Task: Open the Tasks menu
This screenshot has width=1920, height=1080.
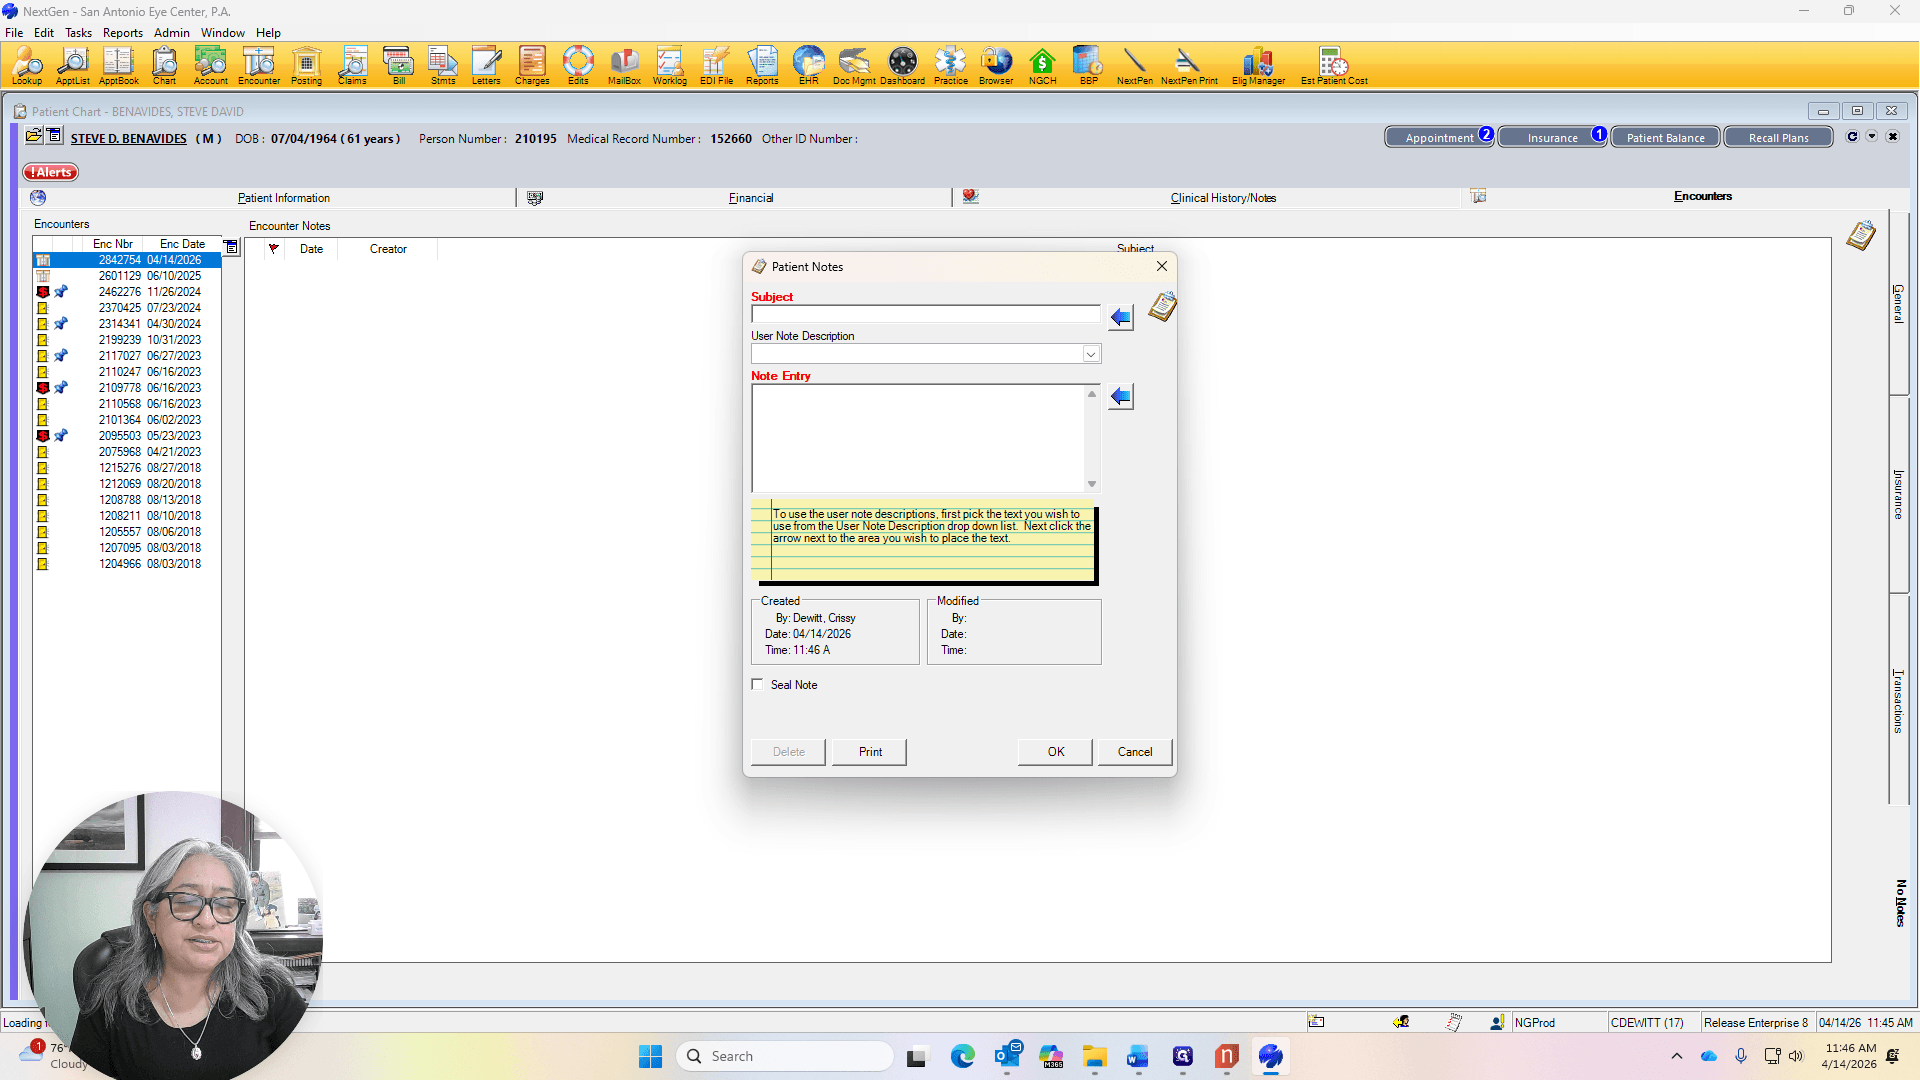Action: pyautogui.click(x=78, y=33)
